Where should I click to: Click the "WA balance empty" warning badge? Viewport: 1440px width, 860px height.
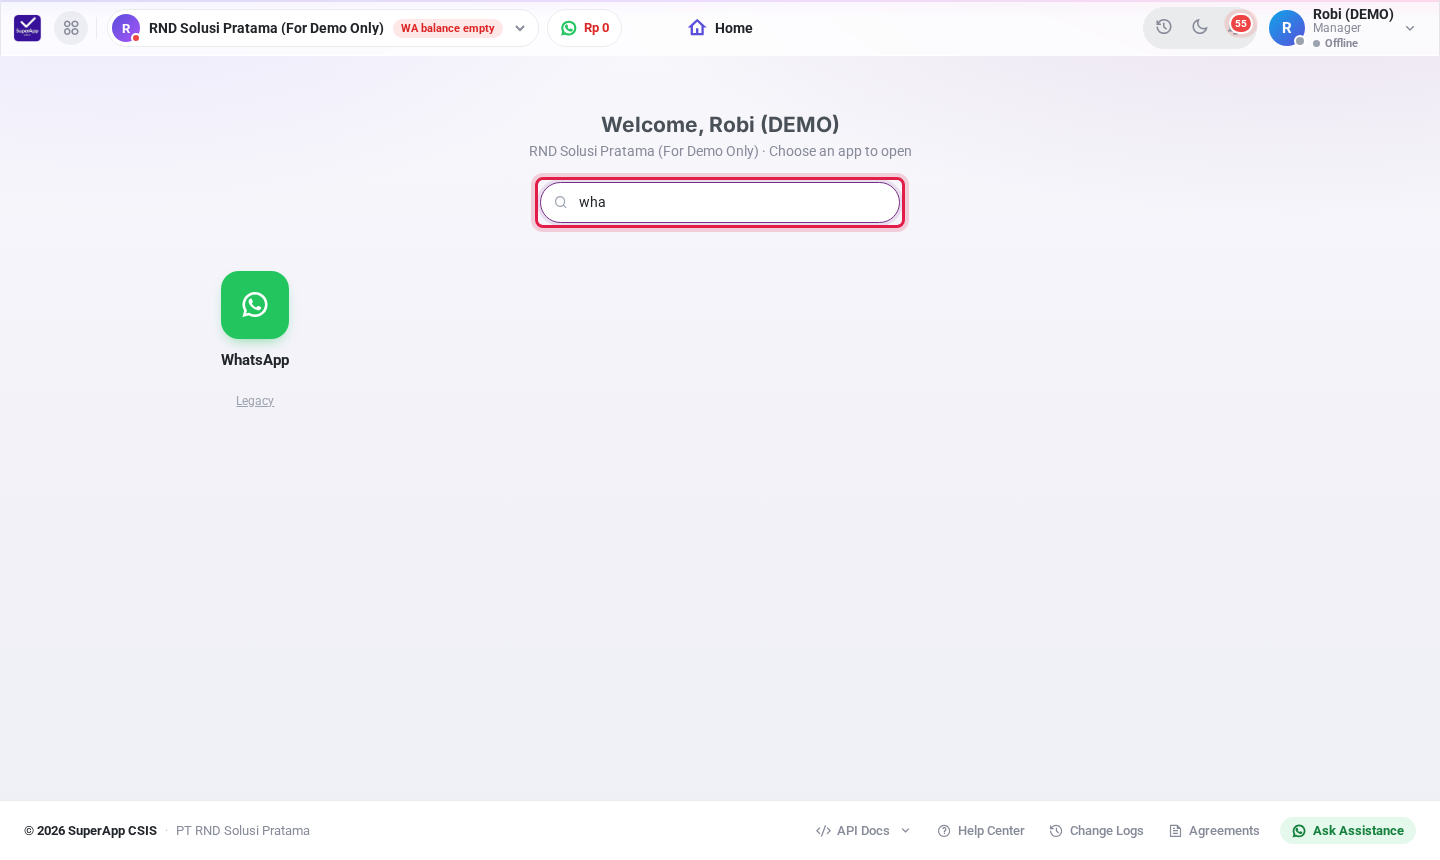click(x=448, y=28)
